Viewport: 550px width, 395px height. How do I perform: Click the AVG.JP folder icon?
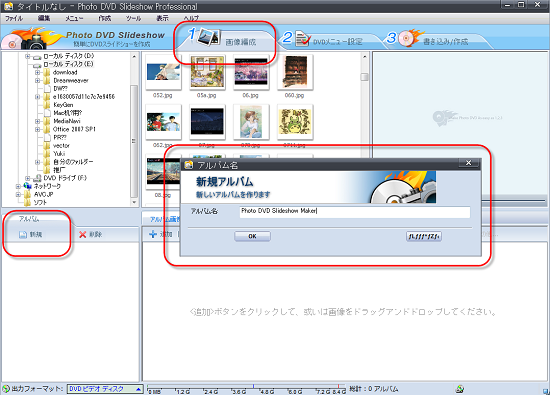coord(27,194)
